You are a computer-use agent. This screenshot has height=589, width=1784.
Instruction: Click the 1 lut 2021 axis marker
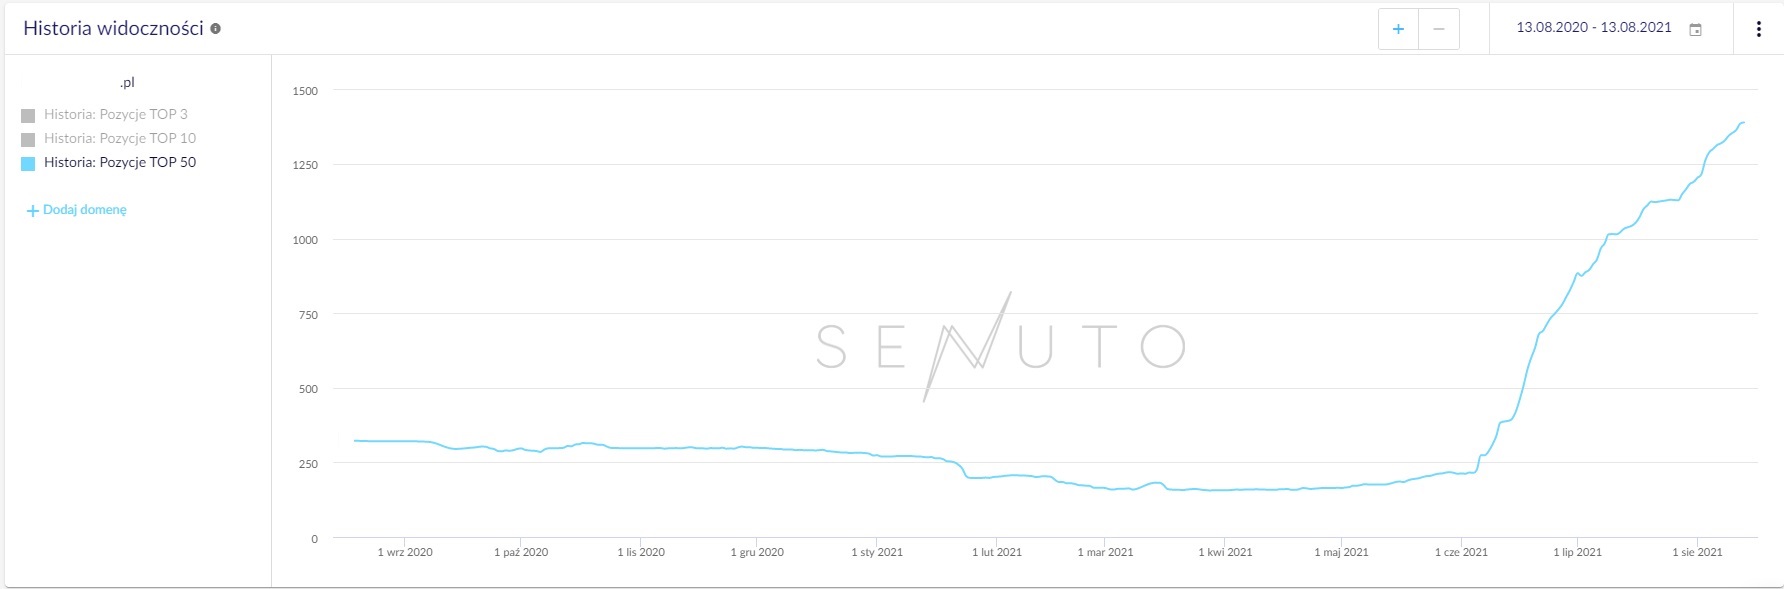pyautogui.click(x=997, y=552)
